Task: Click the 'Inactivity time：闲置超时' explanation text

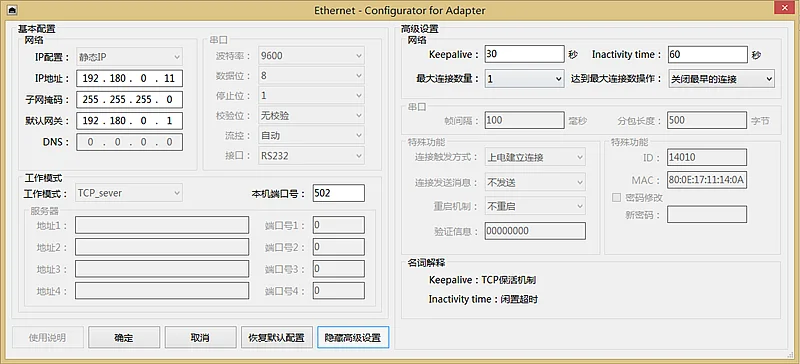Action: click(483, 299)
